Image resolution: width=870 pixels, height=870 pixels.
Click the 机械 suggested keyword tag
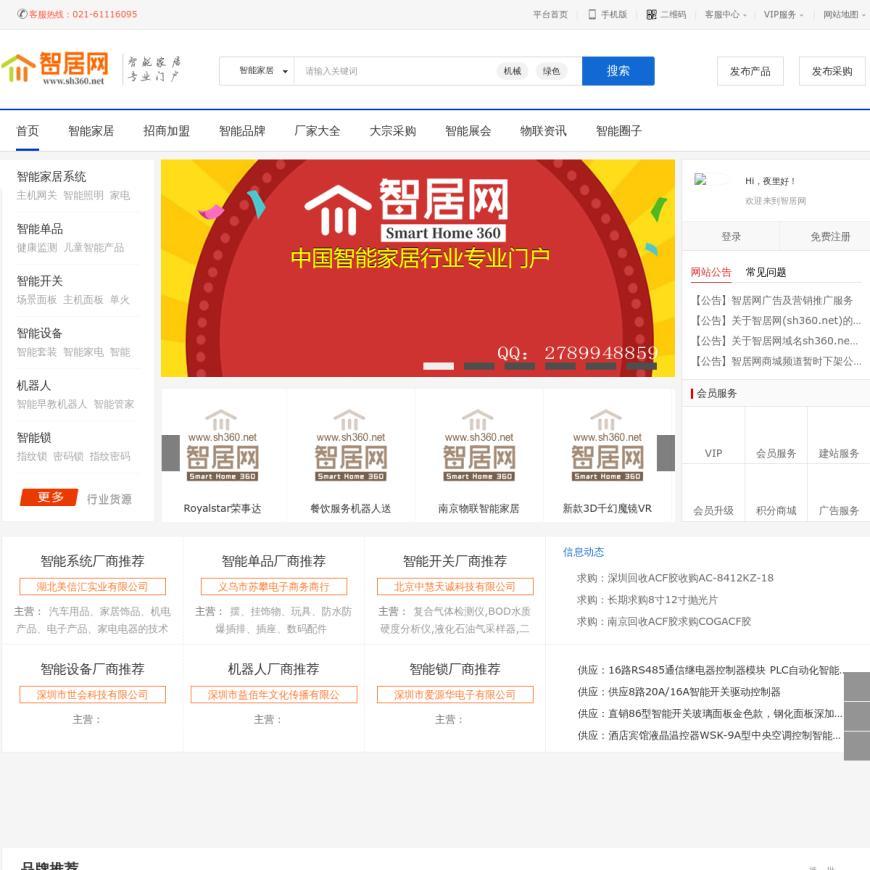[512, 71]
